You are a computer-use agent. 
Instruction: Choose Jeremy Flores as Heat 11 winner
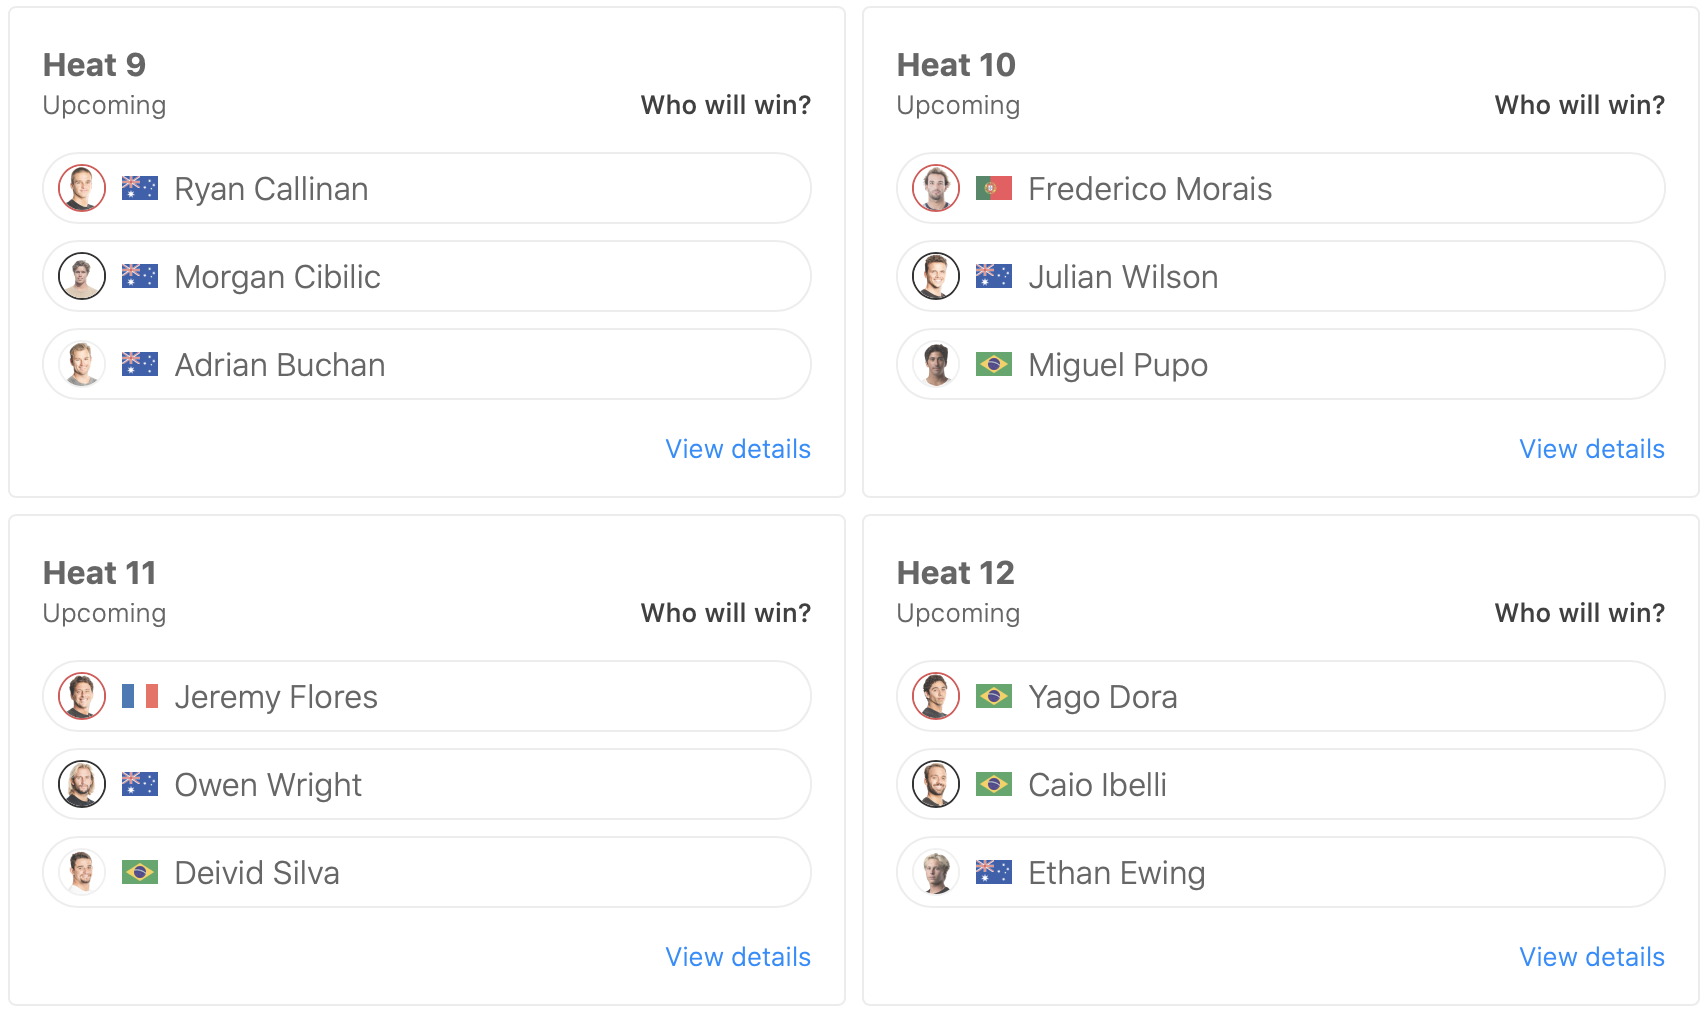pyautogui.click(x=426, y=696)
